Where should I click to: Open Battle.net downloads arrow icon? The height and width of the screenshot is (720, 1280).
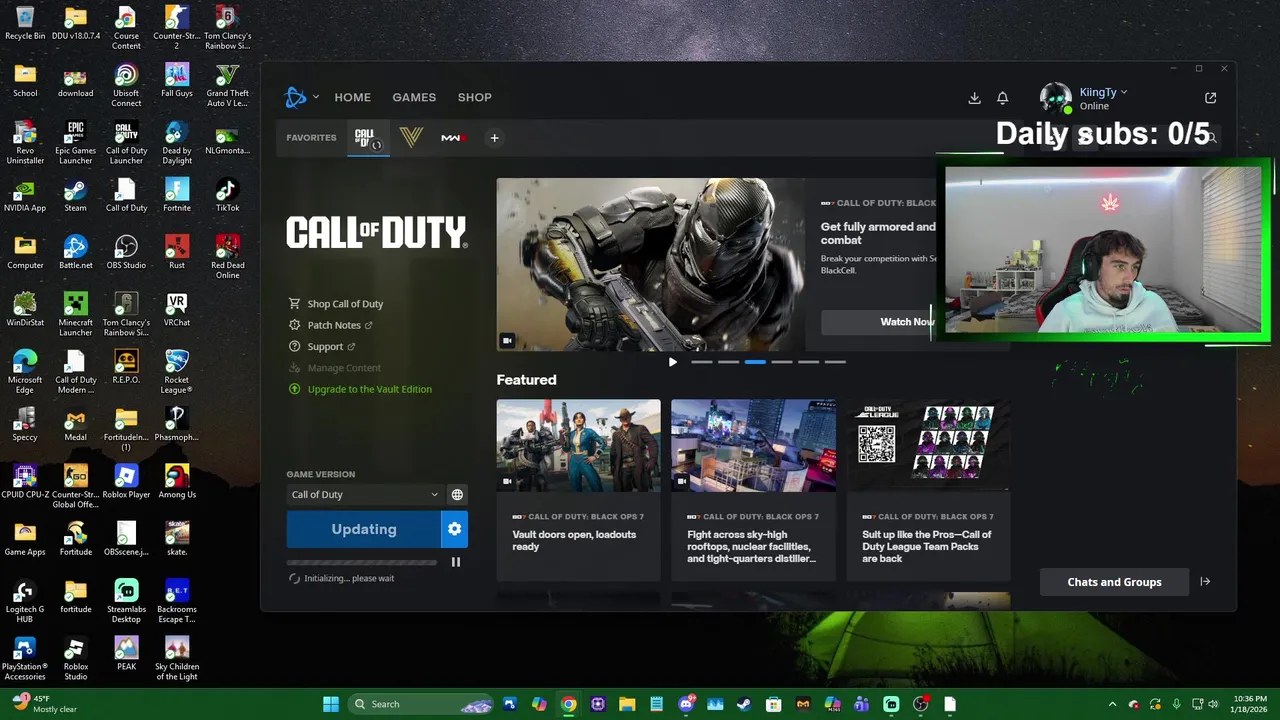[x=974, y=98]
